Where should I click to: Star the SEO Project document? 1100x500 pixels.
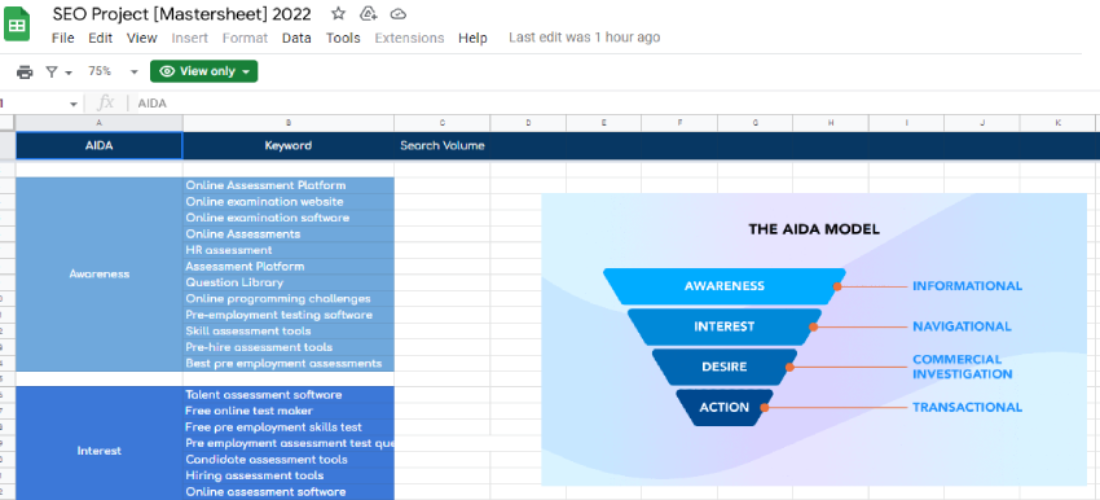(338, 13)
